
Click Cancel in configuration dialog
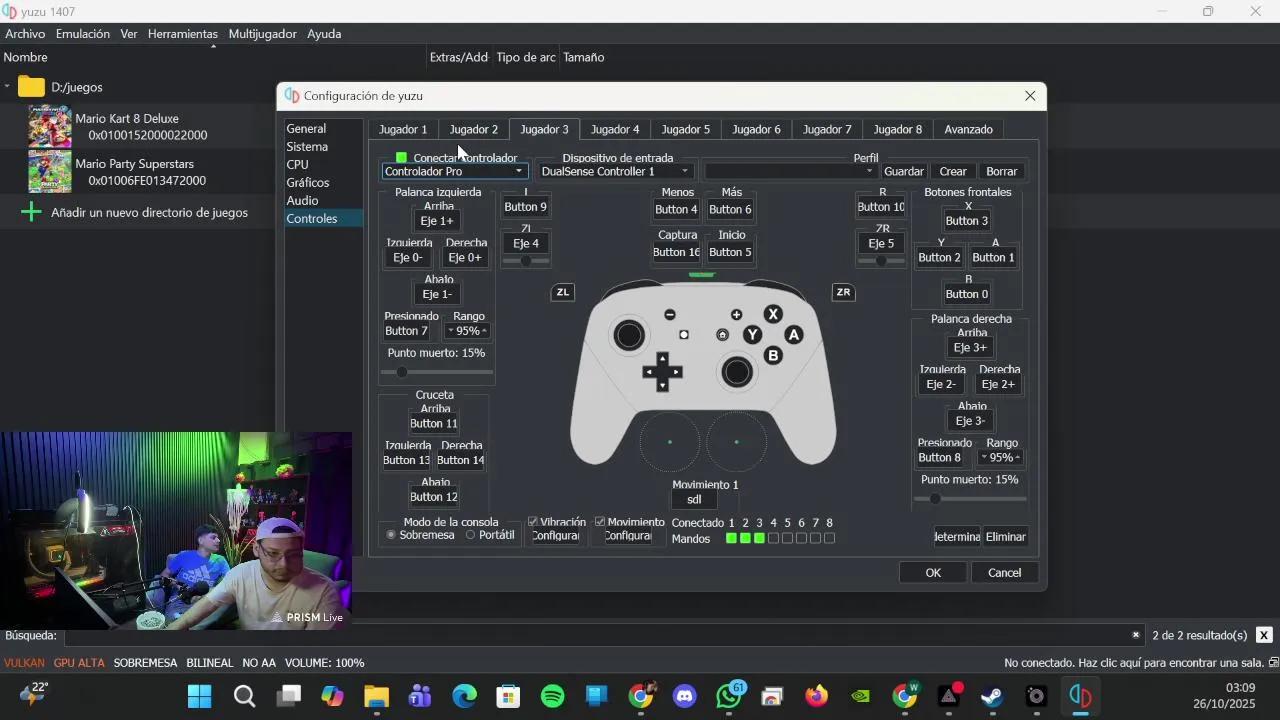coord(1004,573)
